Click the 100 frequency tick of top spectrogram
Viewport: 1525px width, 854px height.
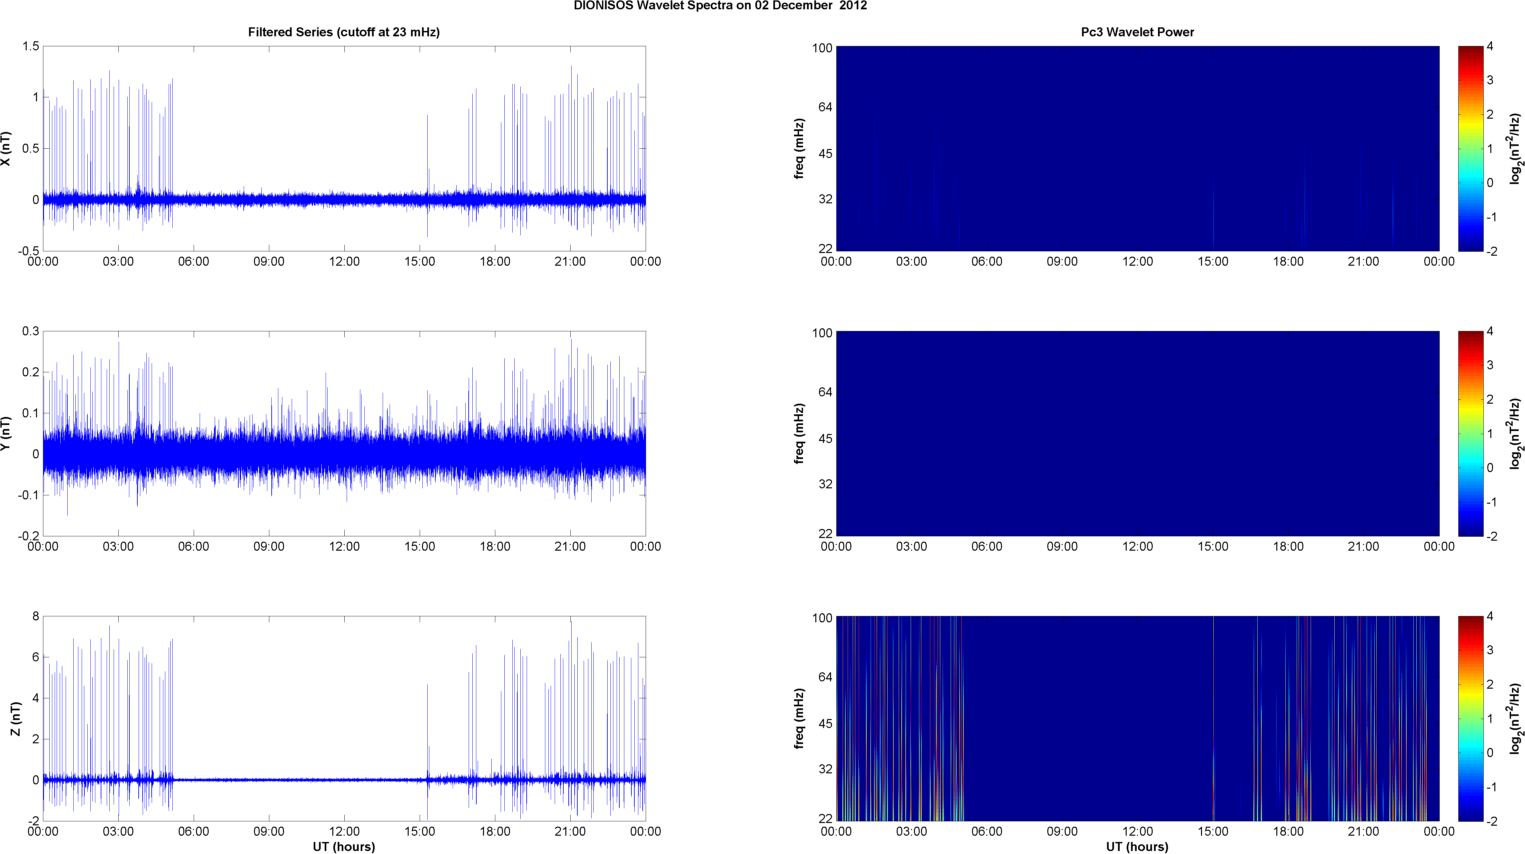822,48
